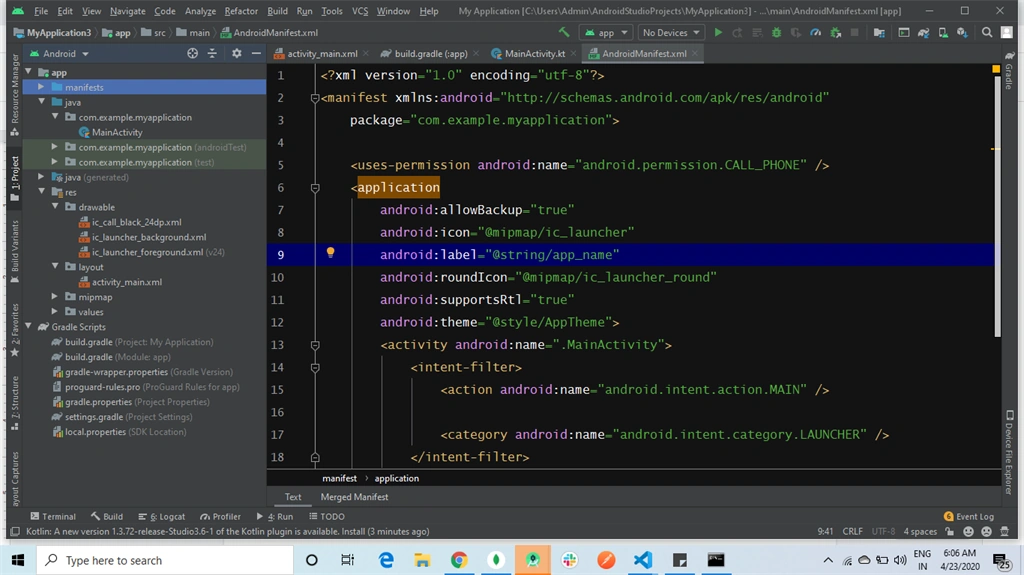Open the Analyze menu
Image resolution: width=1024 pixels, height=575 pixels.
[x=200, y=11]
